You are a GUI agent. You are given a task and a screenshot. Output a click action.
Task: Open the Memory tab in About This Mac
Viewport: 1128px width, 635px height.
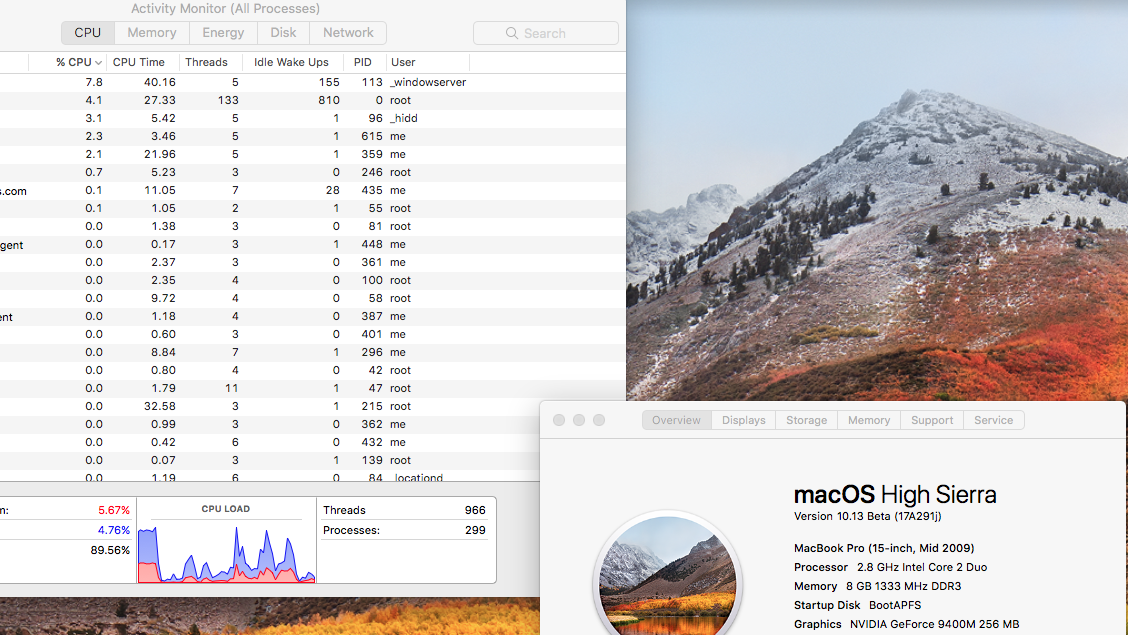point(868,420)
